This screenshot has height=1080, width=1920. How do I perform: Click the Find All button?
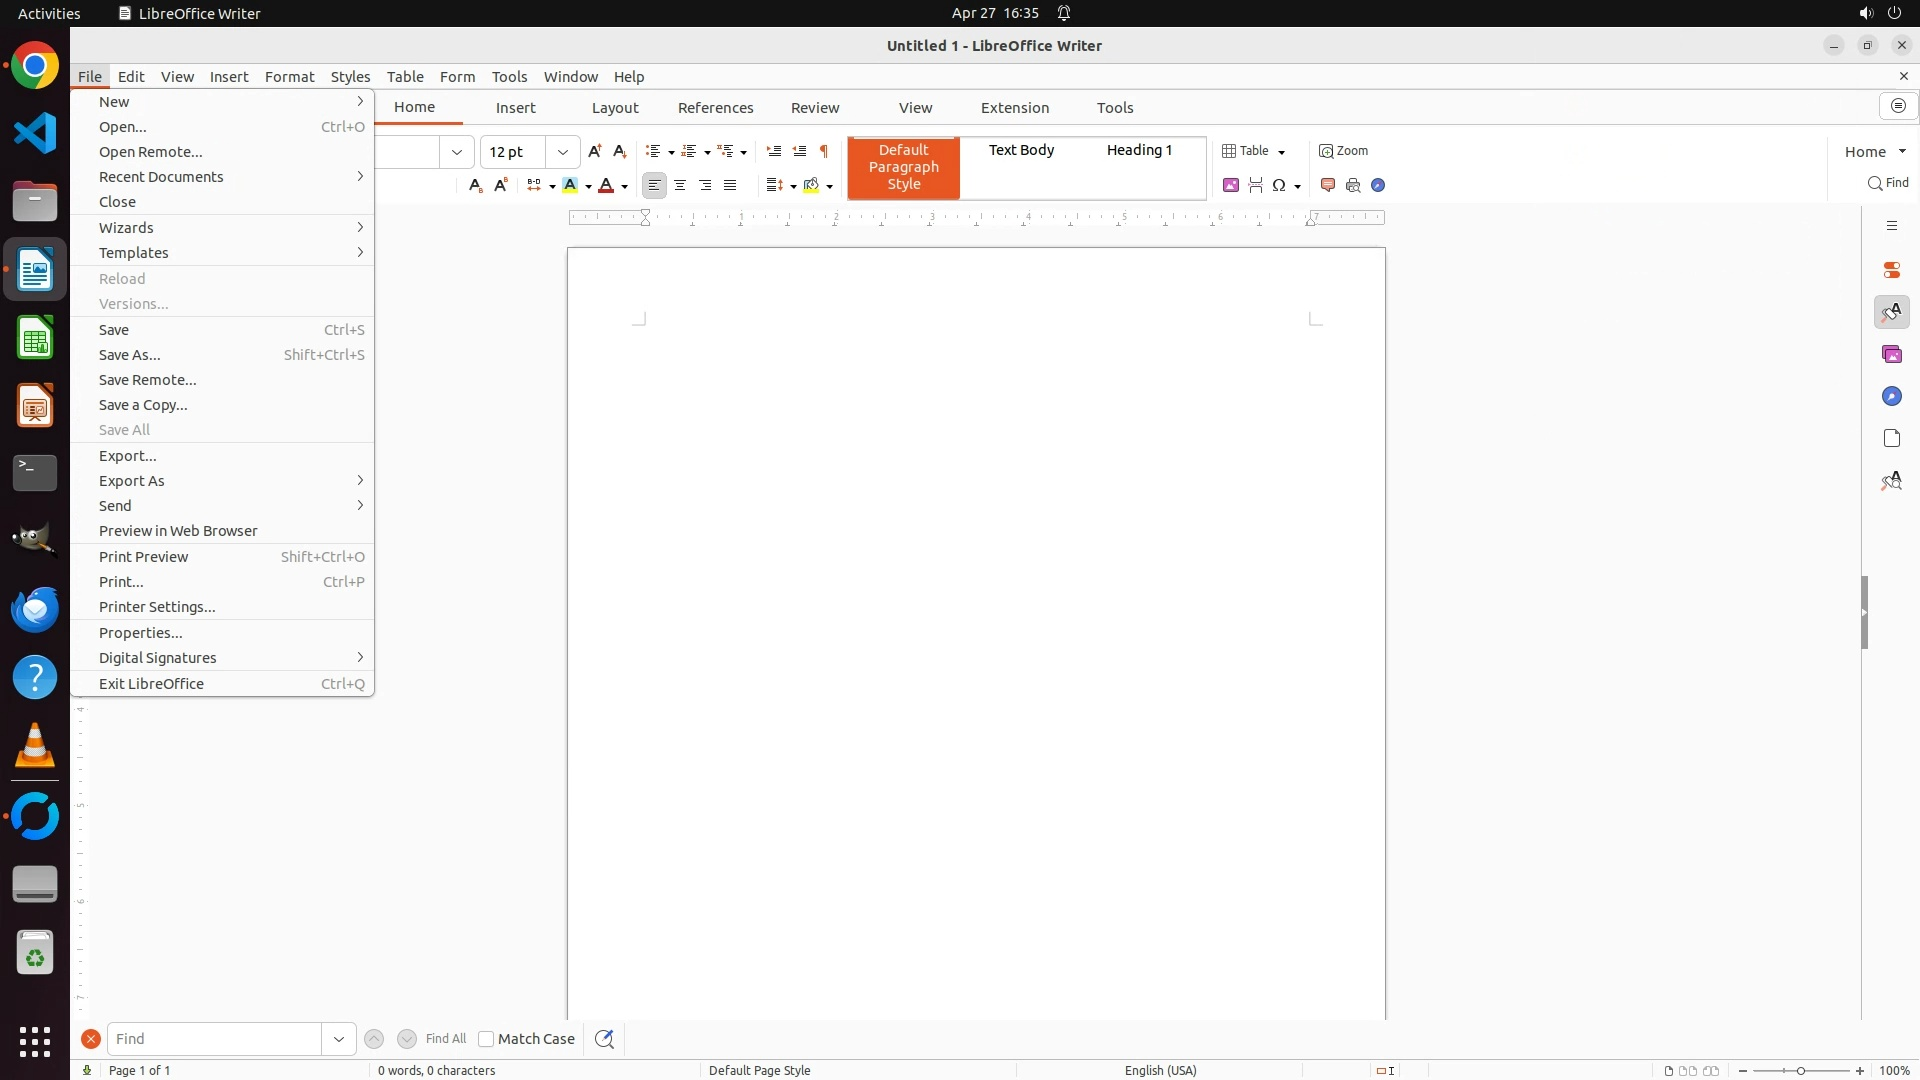click(445, 1039)
